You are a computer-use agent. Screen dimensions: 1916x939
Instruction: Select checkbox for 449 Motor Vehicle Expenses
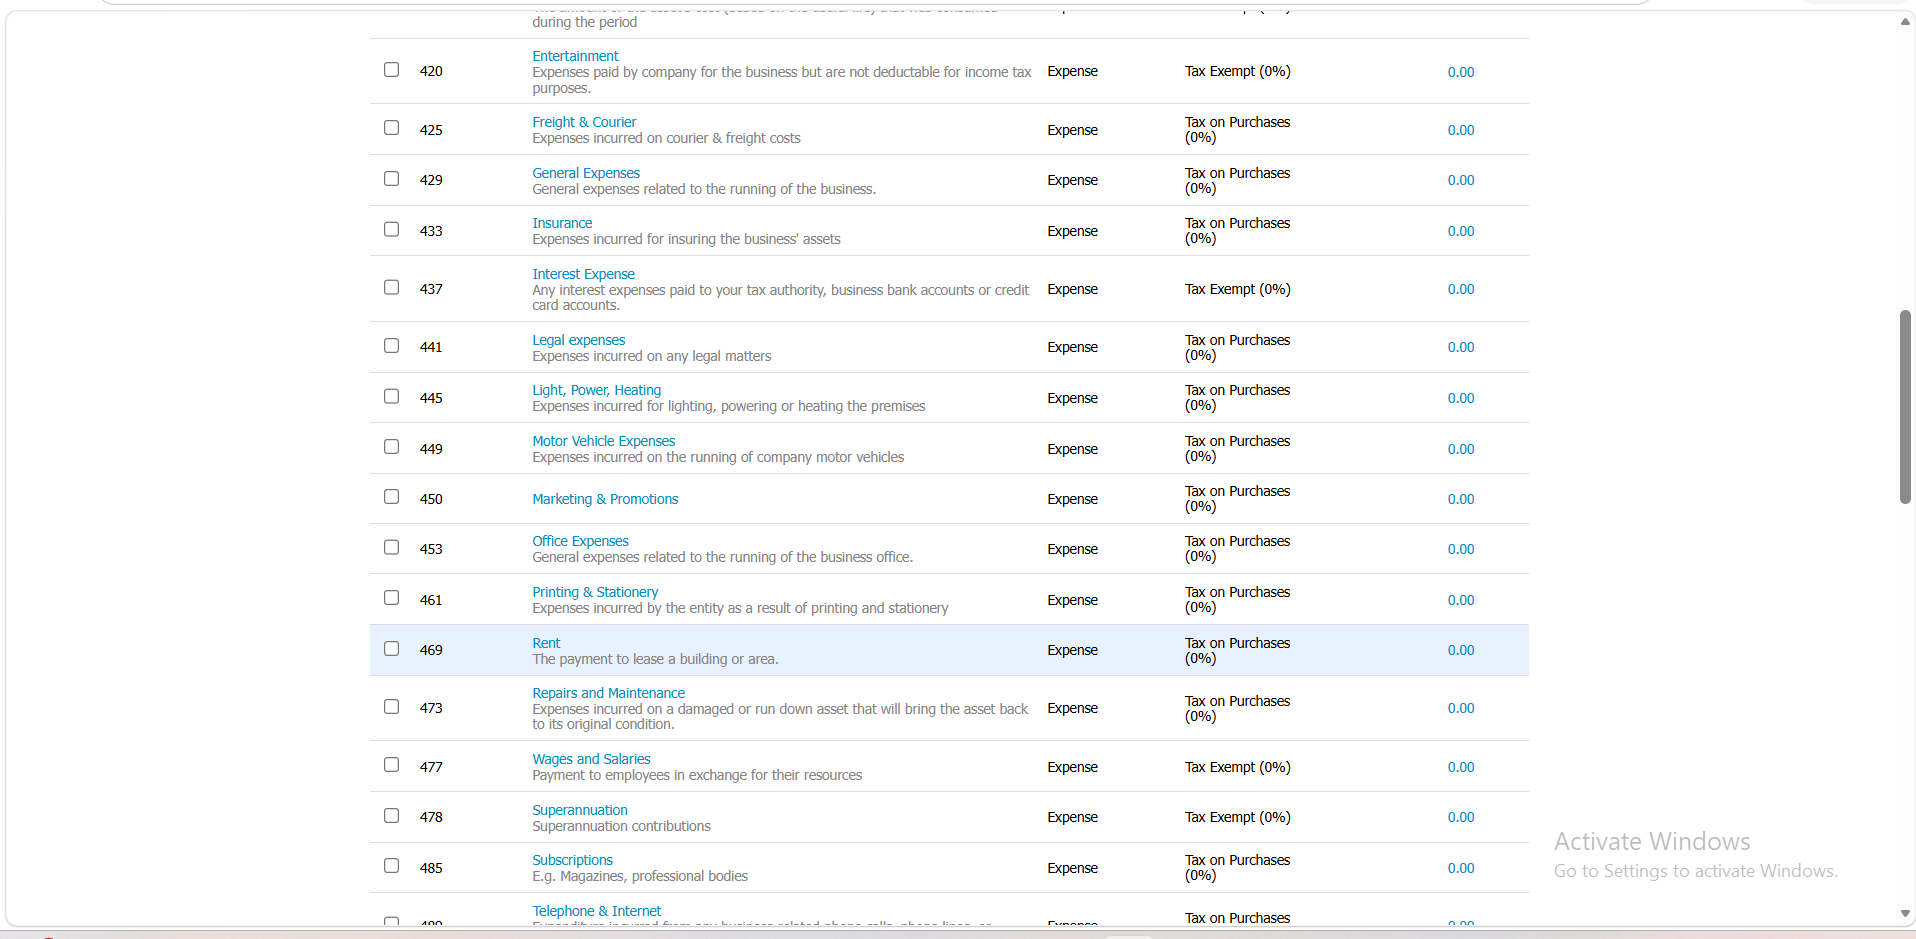pos(391,447)
